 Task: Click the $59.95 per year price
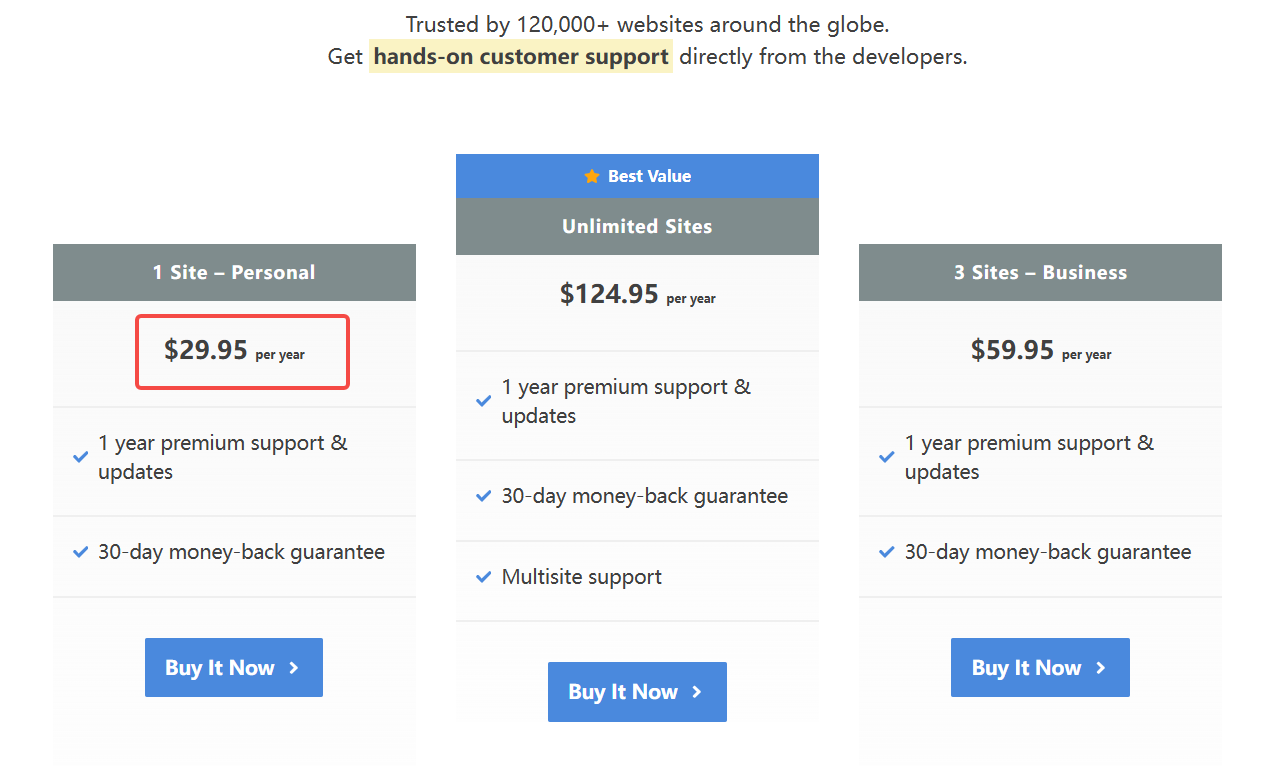(1040, 351)
